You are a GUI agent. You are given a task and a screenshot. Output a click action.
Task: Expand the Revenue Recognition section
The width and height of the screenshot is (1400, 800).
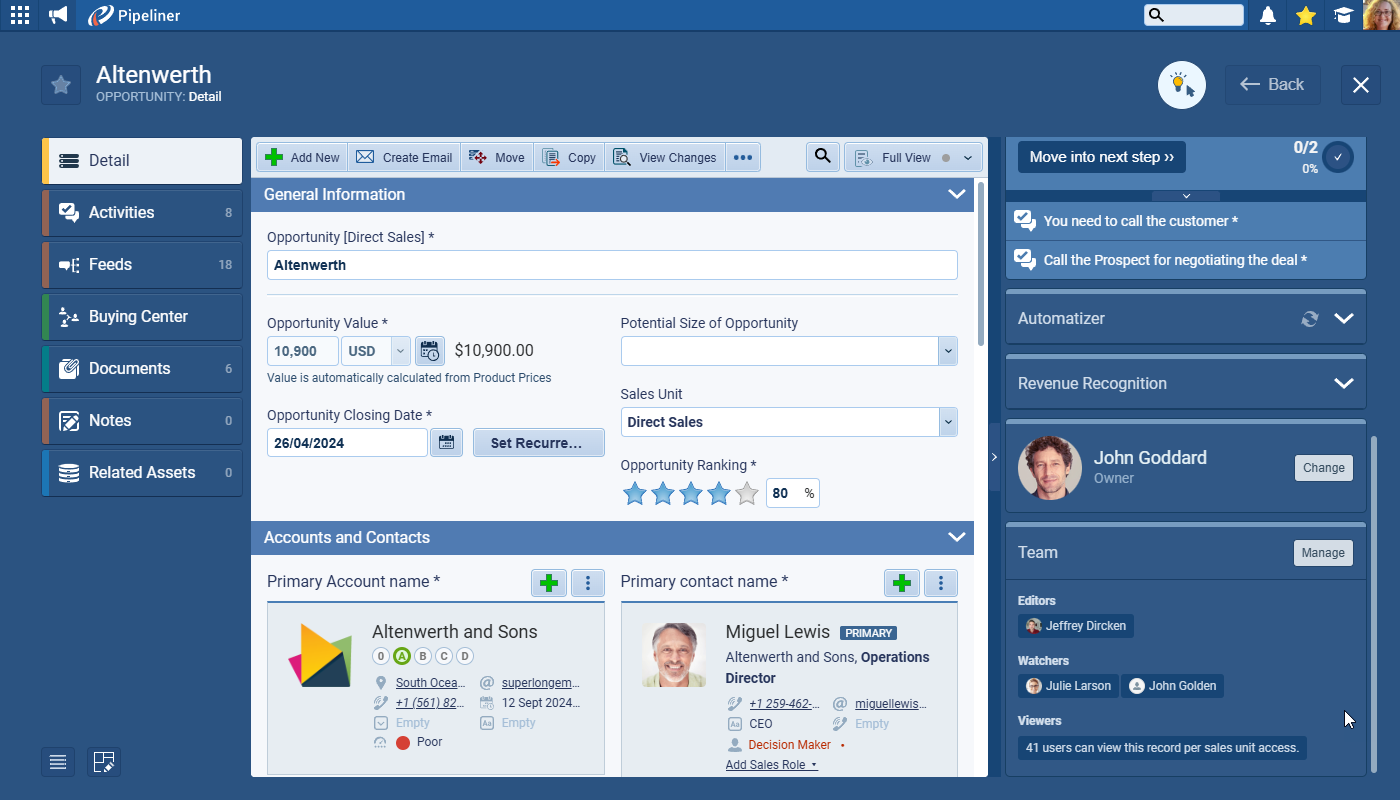point(1343,383)
